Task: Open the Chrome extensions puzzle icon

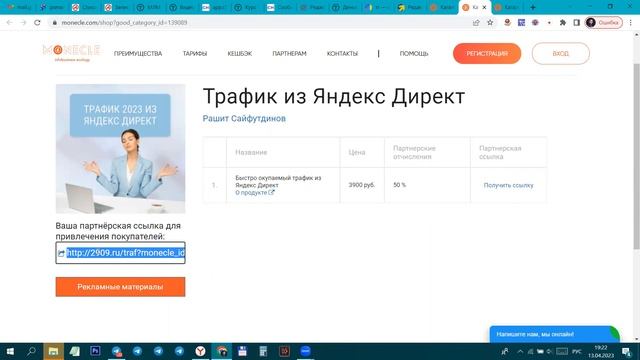Action: pyautogui.click(x=562, y=22)
